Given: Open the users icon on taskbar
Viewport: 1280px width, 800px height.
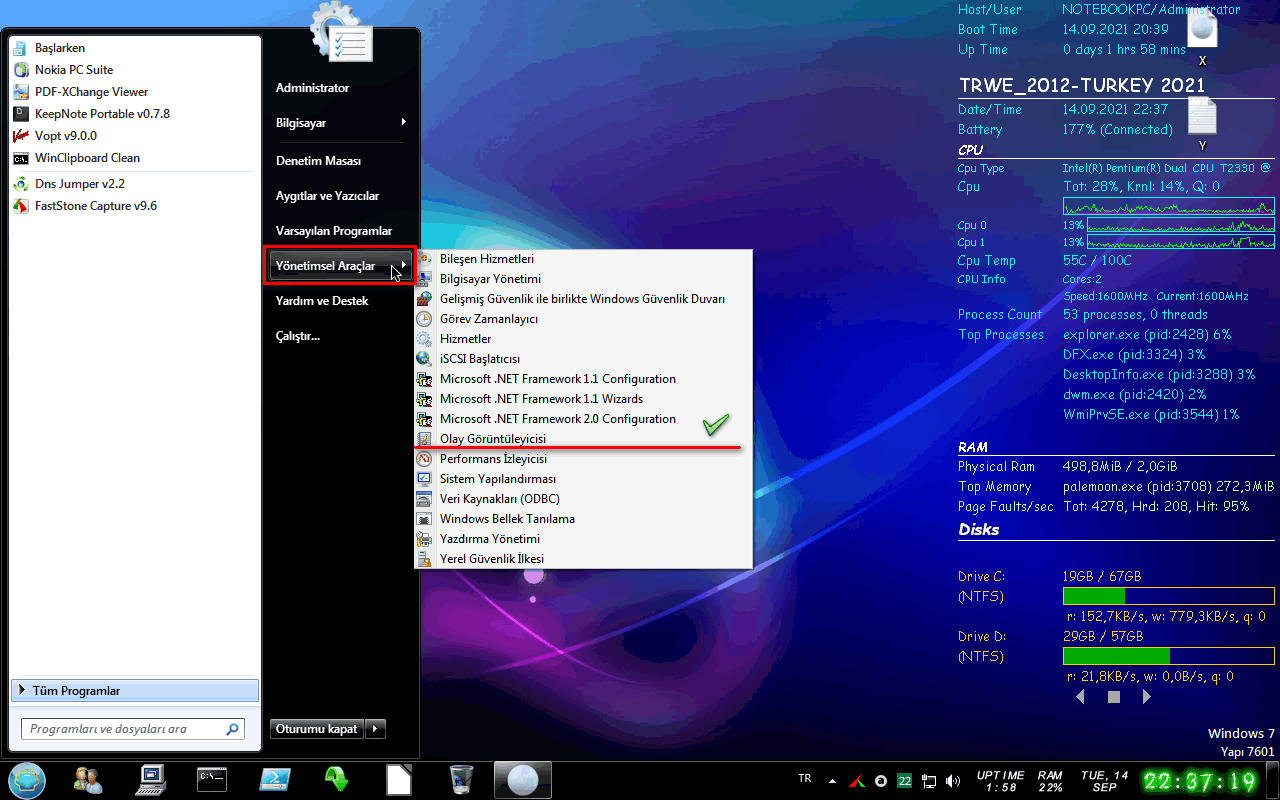Looking at the screenshot, I should 88,779.
